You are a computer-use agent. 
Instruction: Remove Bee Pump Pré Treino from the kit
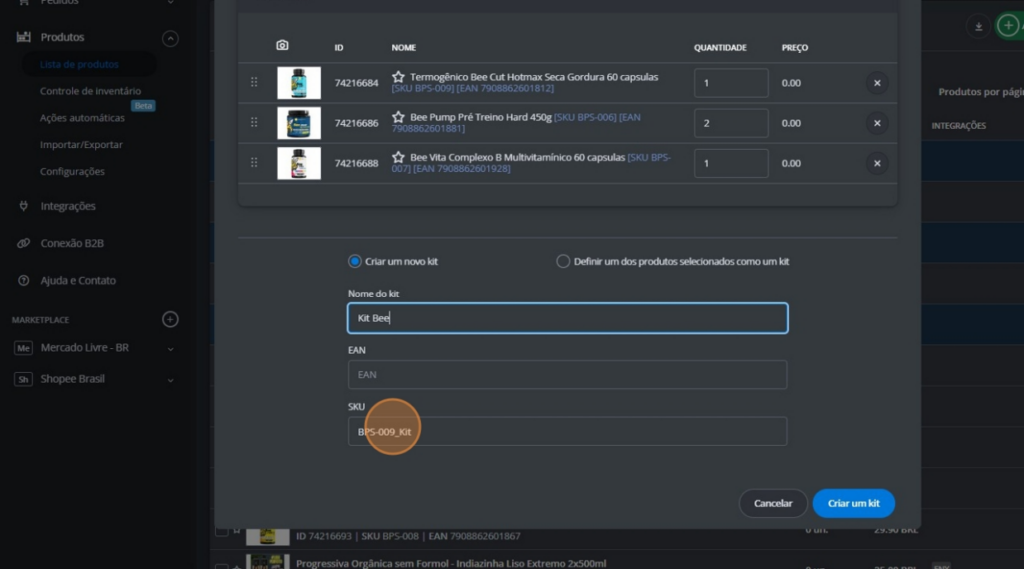tap(877, 123)
